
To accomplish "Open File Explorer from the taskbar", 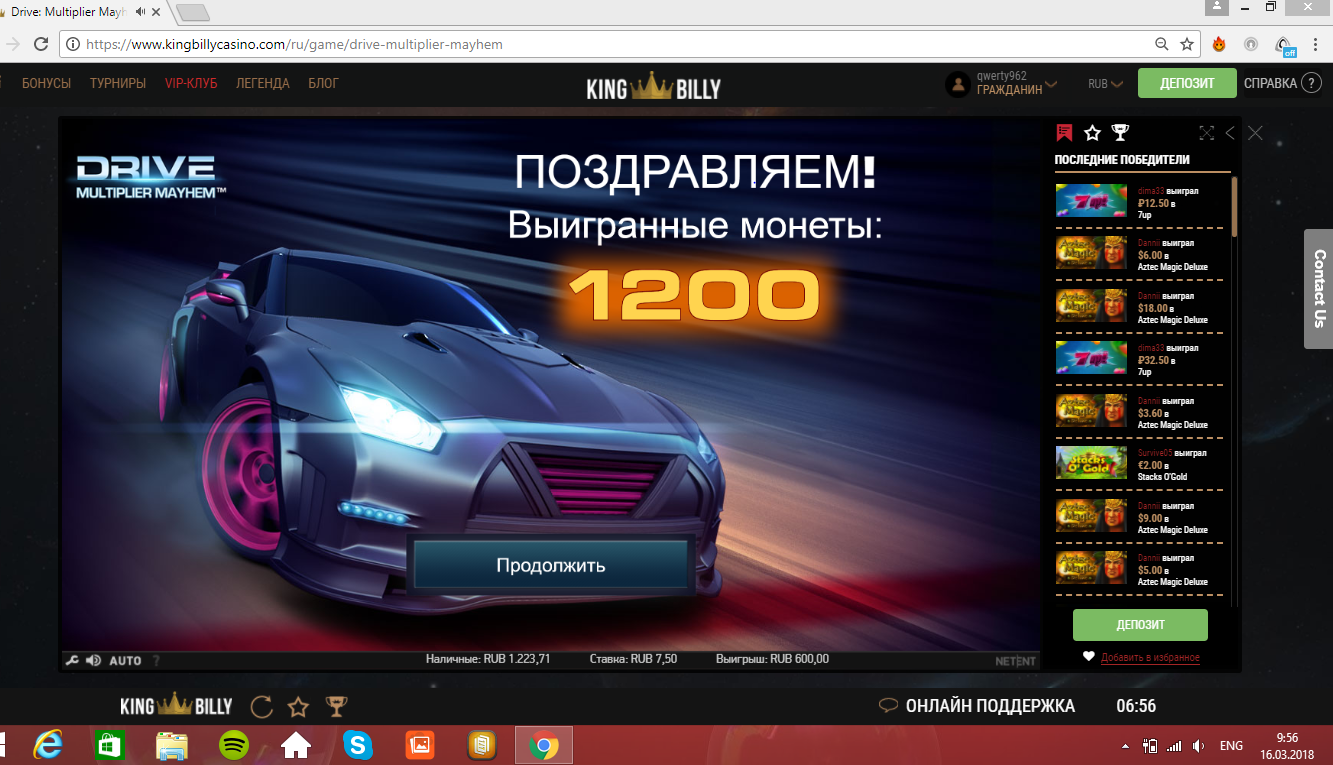I will [171, 745].
